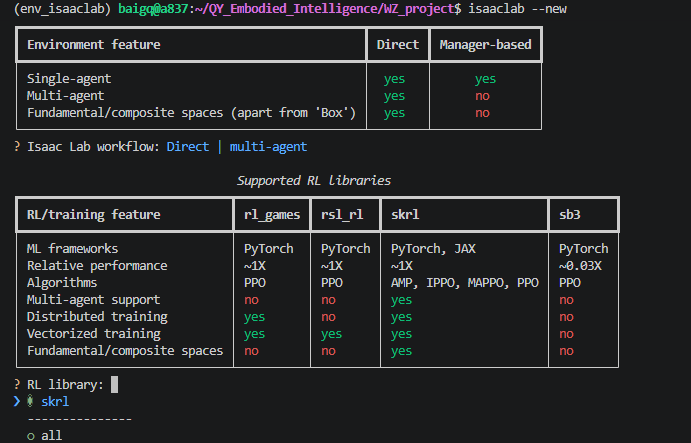Click the RL library input cursor block
The image size is (691, 443).
click(x=114, y=384)
